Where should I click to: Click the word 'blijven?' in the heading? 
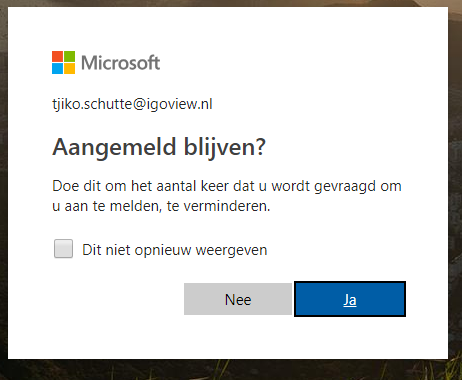[225, 147]
